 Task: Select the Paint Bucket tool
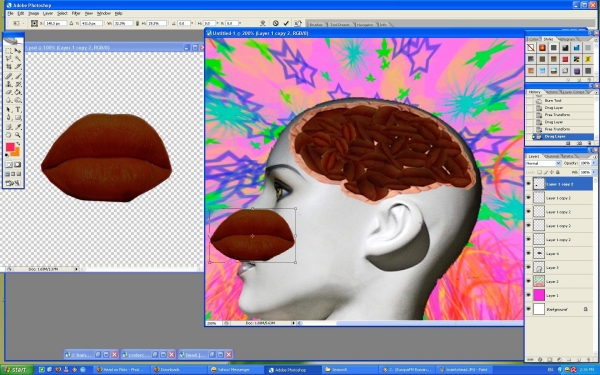coord(18,92)
